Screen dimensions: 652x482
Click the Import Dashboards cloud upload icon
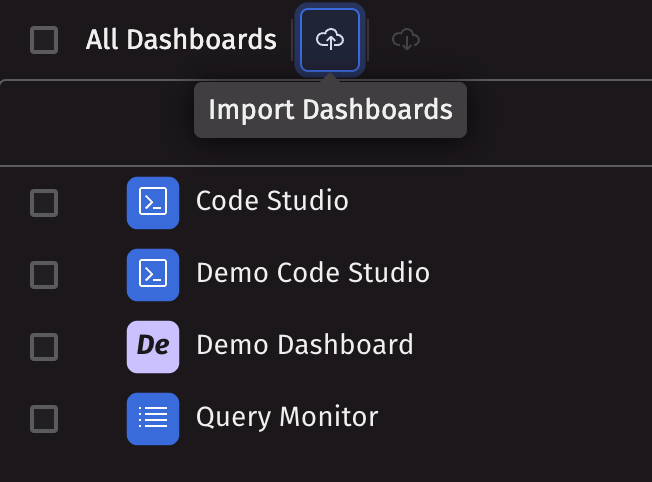coord(329,40)
